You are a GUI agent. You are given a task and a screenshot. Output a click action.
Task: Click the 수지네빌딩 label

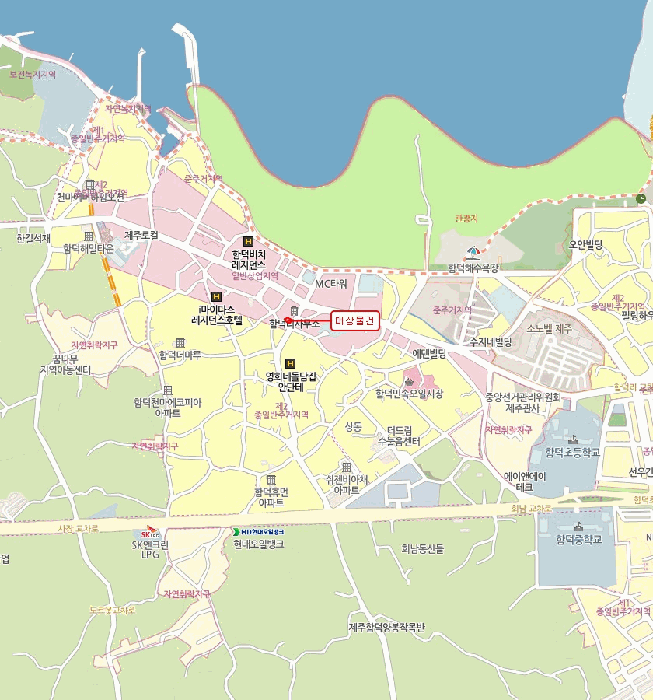pyautogui.click(x=491, y=342)
